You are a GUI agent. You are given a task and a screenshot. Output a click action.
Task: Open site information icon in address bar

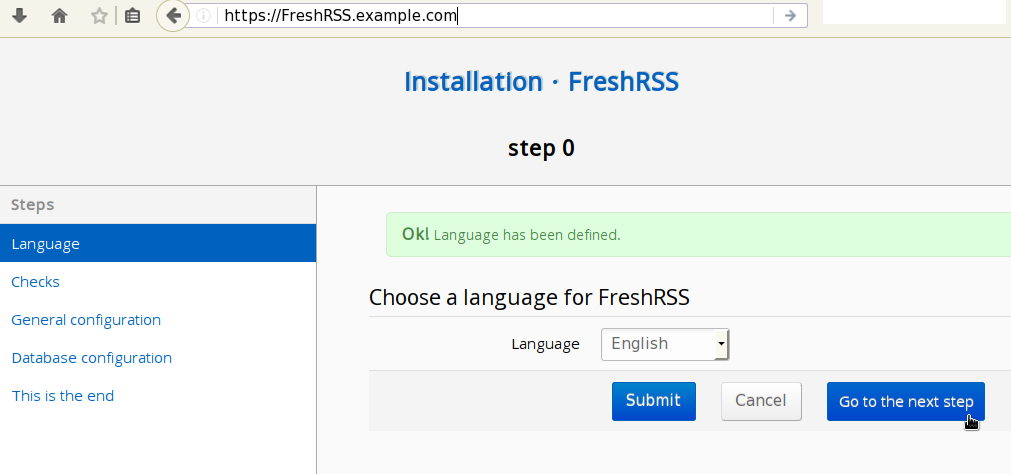pos(204,16)
